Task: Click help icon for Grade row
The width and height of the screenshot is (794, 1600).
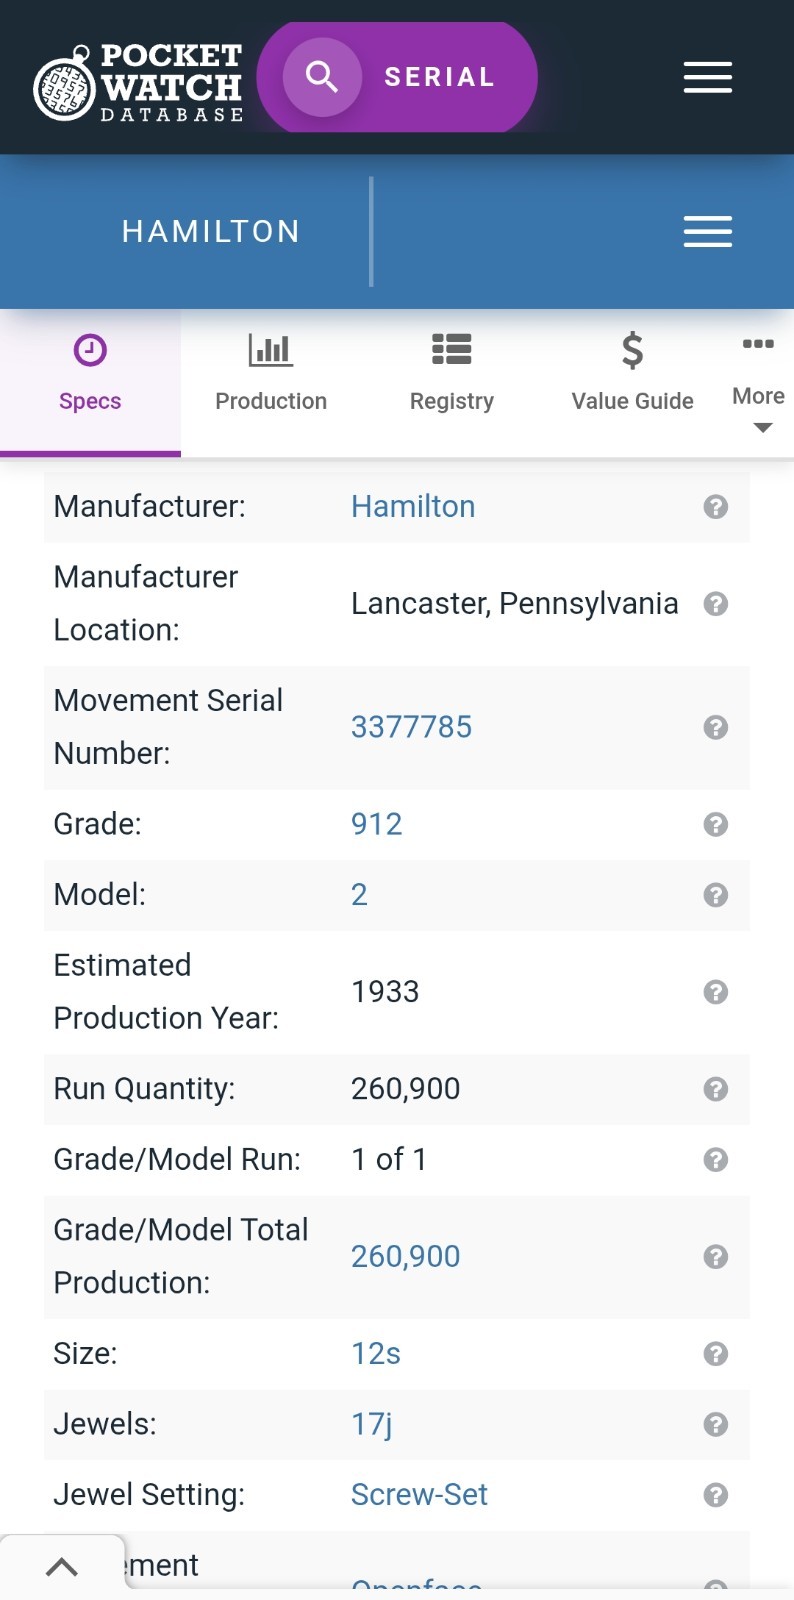Action: pos(715,824)
